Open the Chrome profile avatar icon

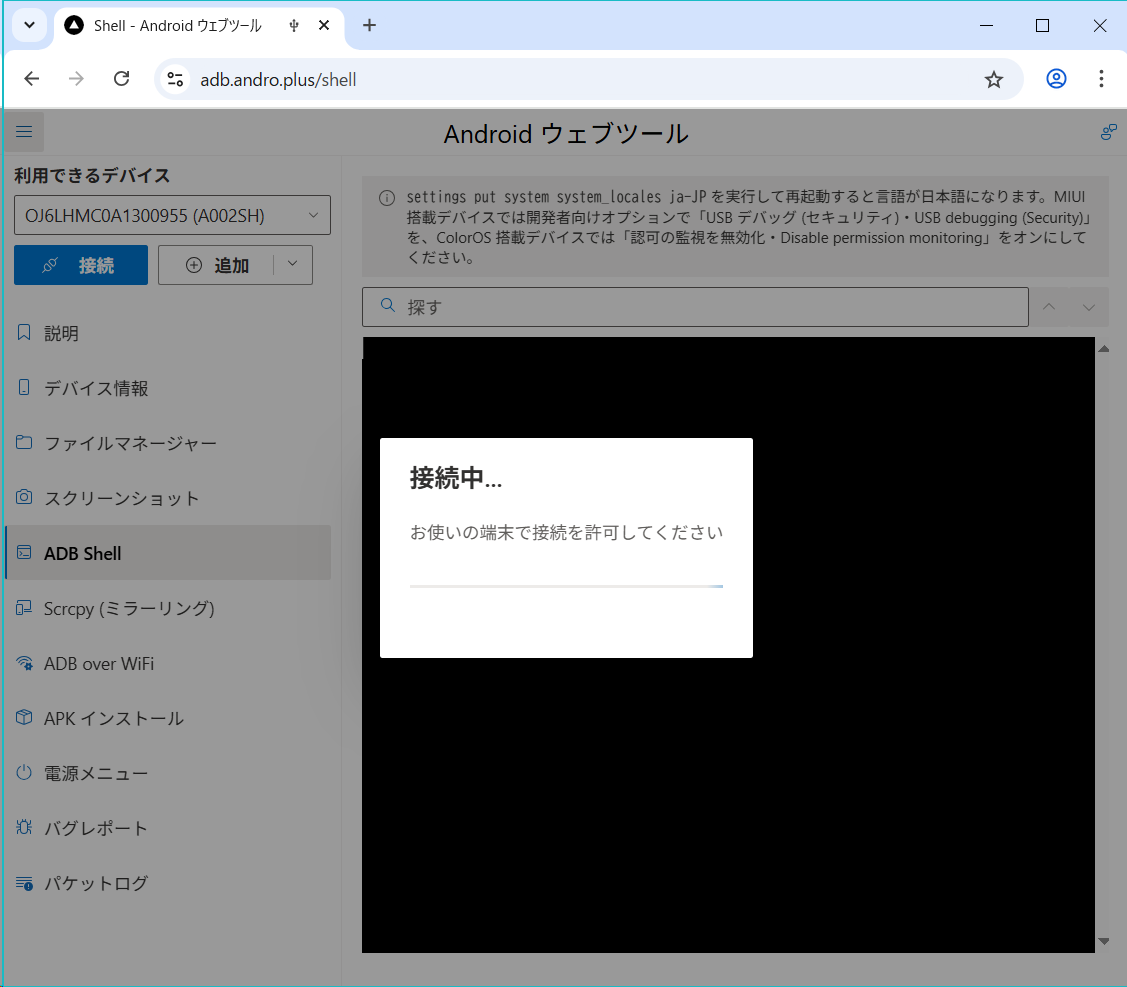(1056, 79)
